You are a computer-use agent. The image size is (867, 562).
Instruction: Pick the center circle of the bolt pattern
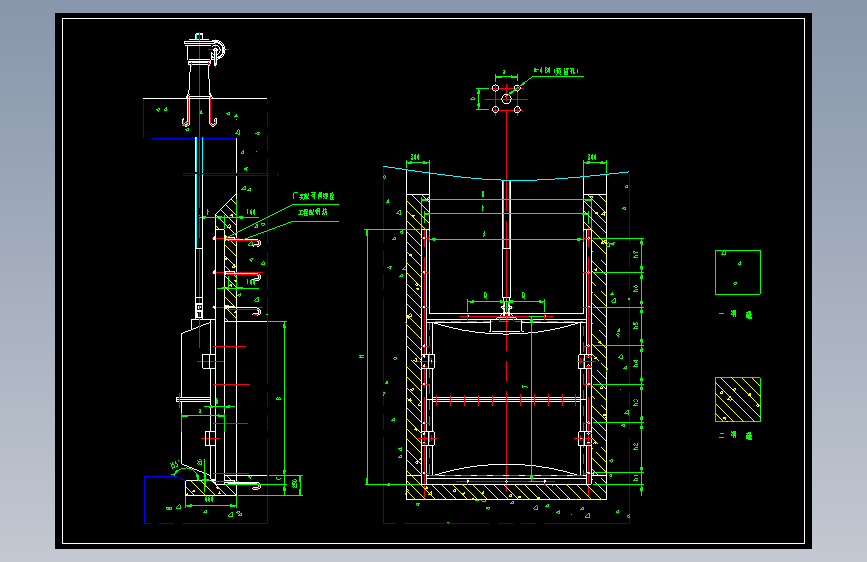506,99
